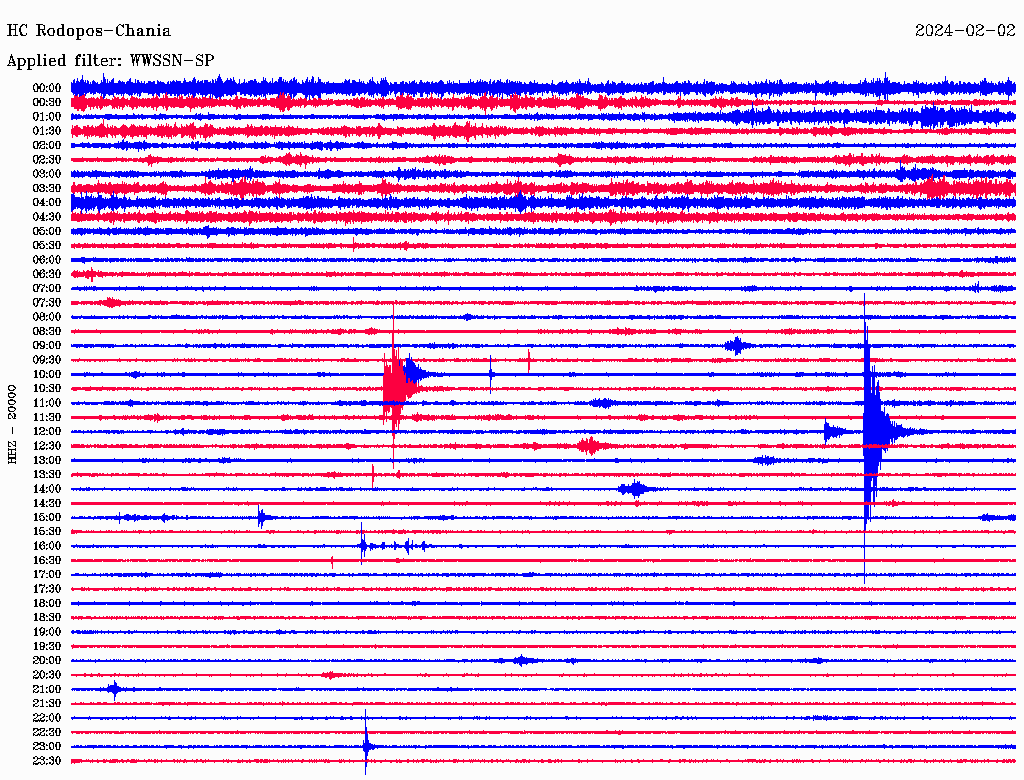
Task: Choose the 20:30 time label
Action: point(47,675)
